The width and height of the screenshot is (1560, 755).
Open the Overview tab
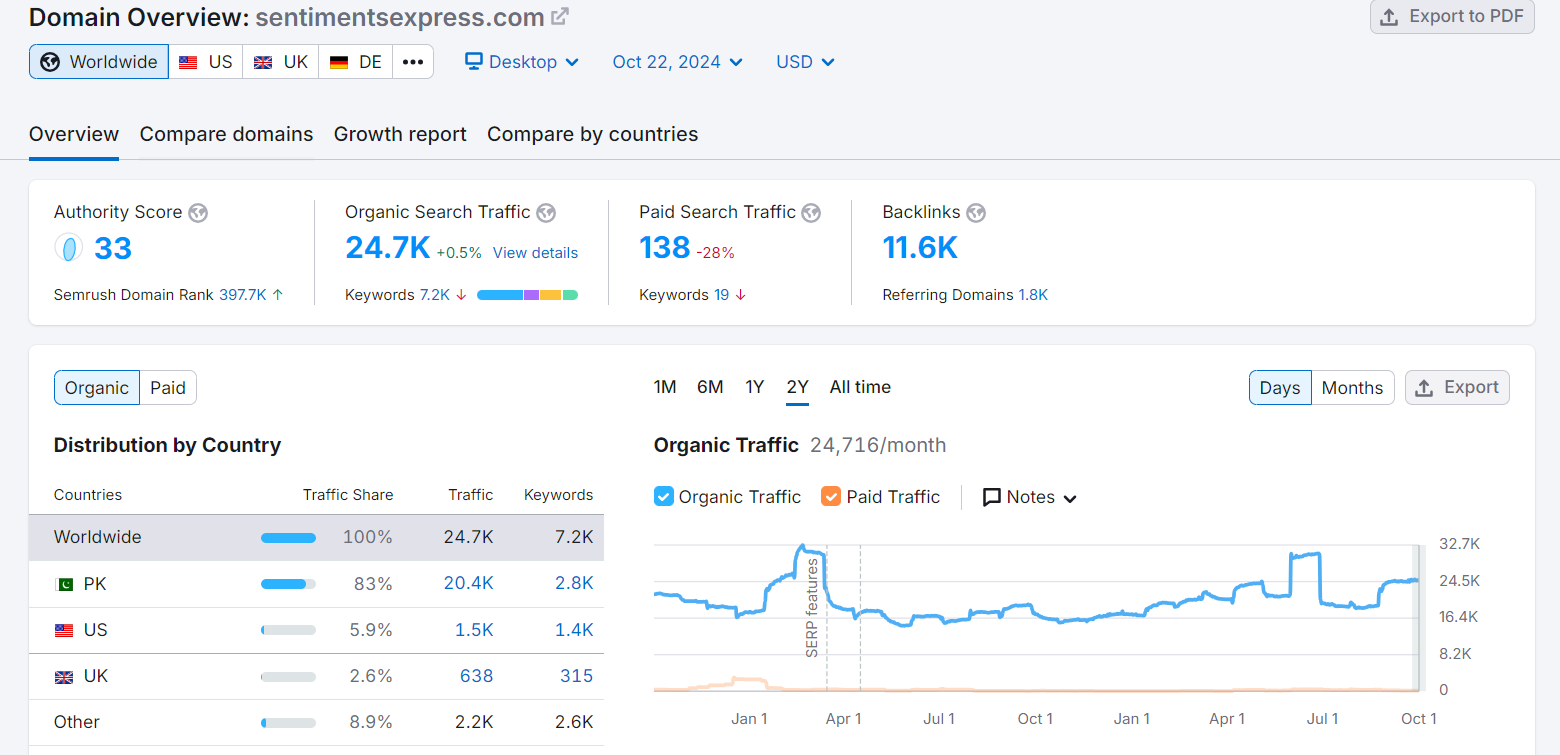tap(74, 134)
